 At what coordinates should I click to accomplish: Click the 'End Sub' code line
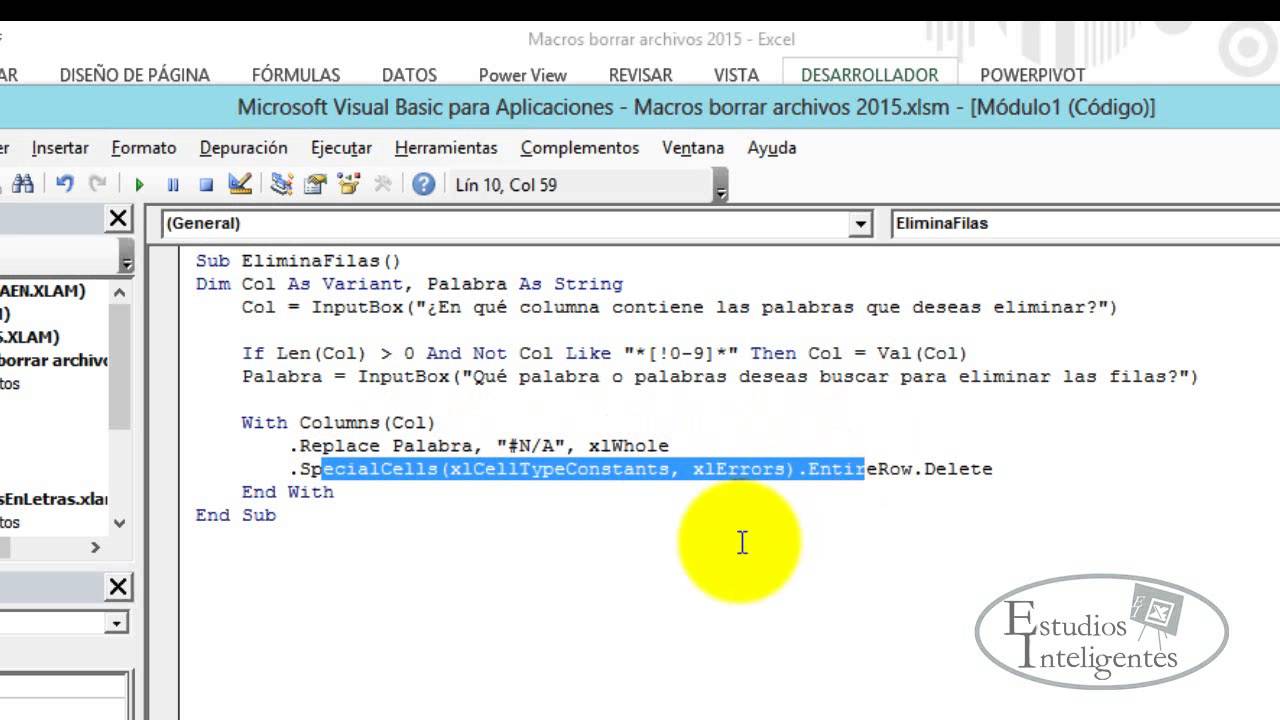[x=236, y=515]
